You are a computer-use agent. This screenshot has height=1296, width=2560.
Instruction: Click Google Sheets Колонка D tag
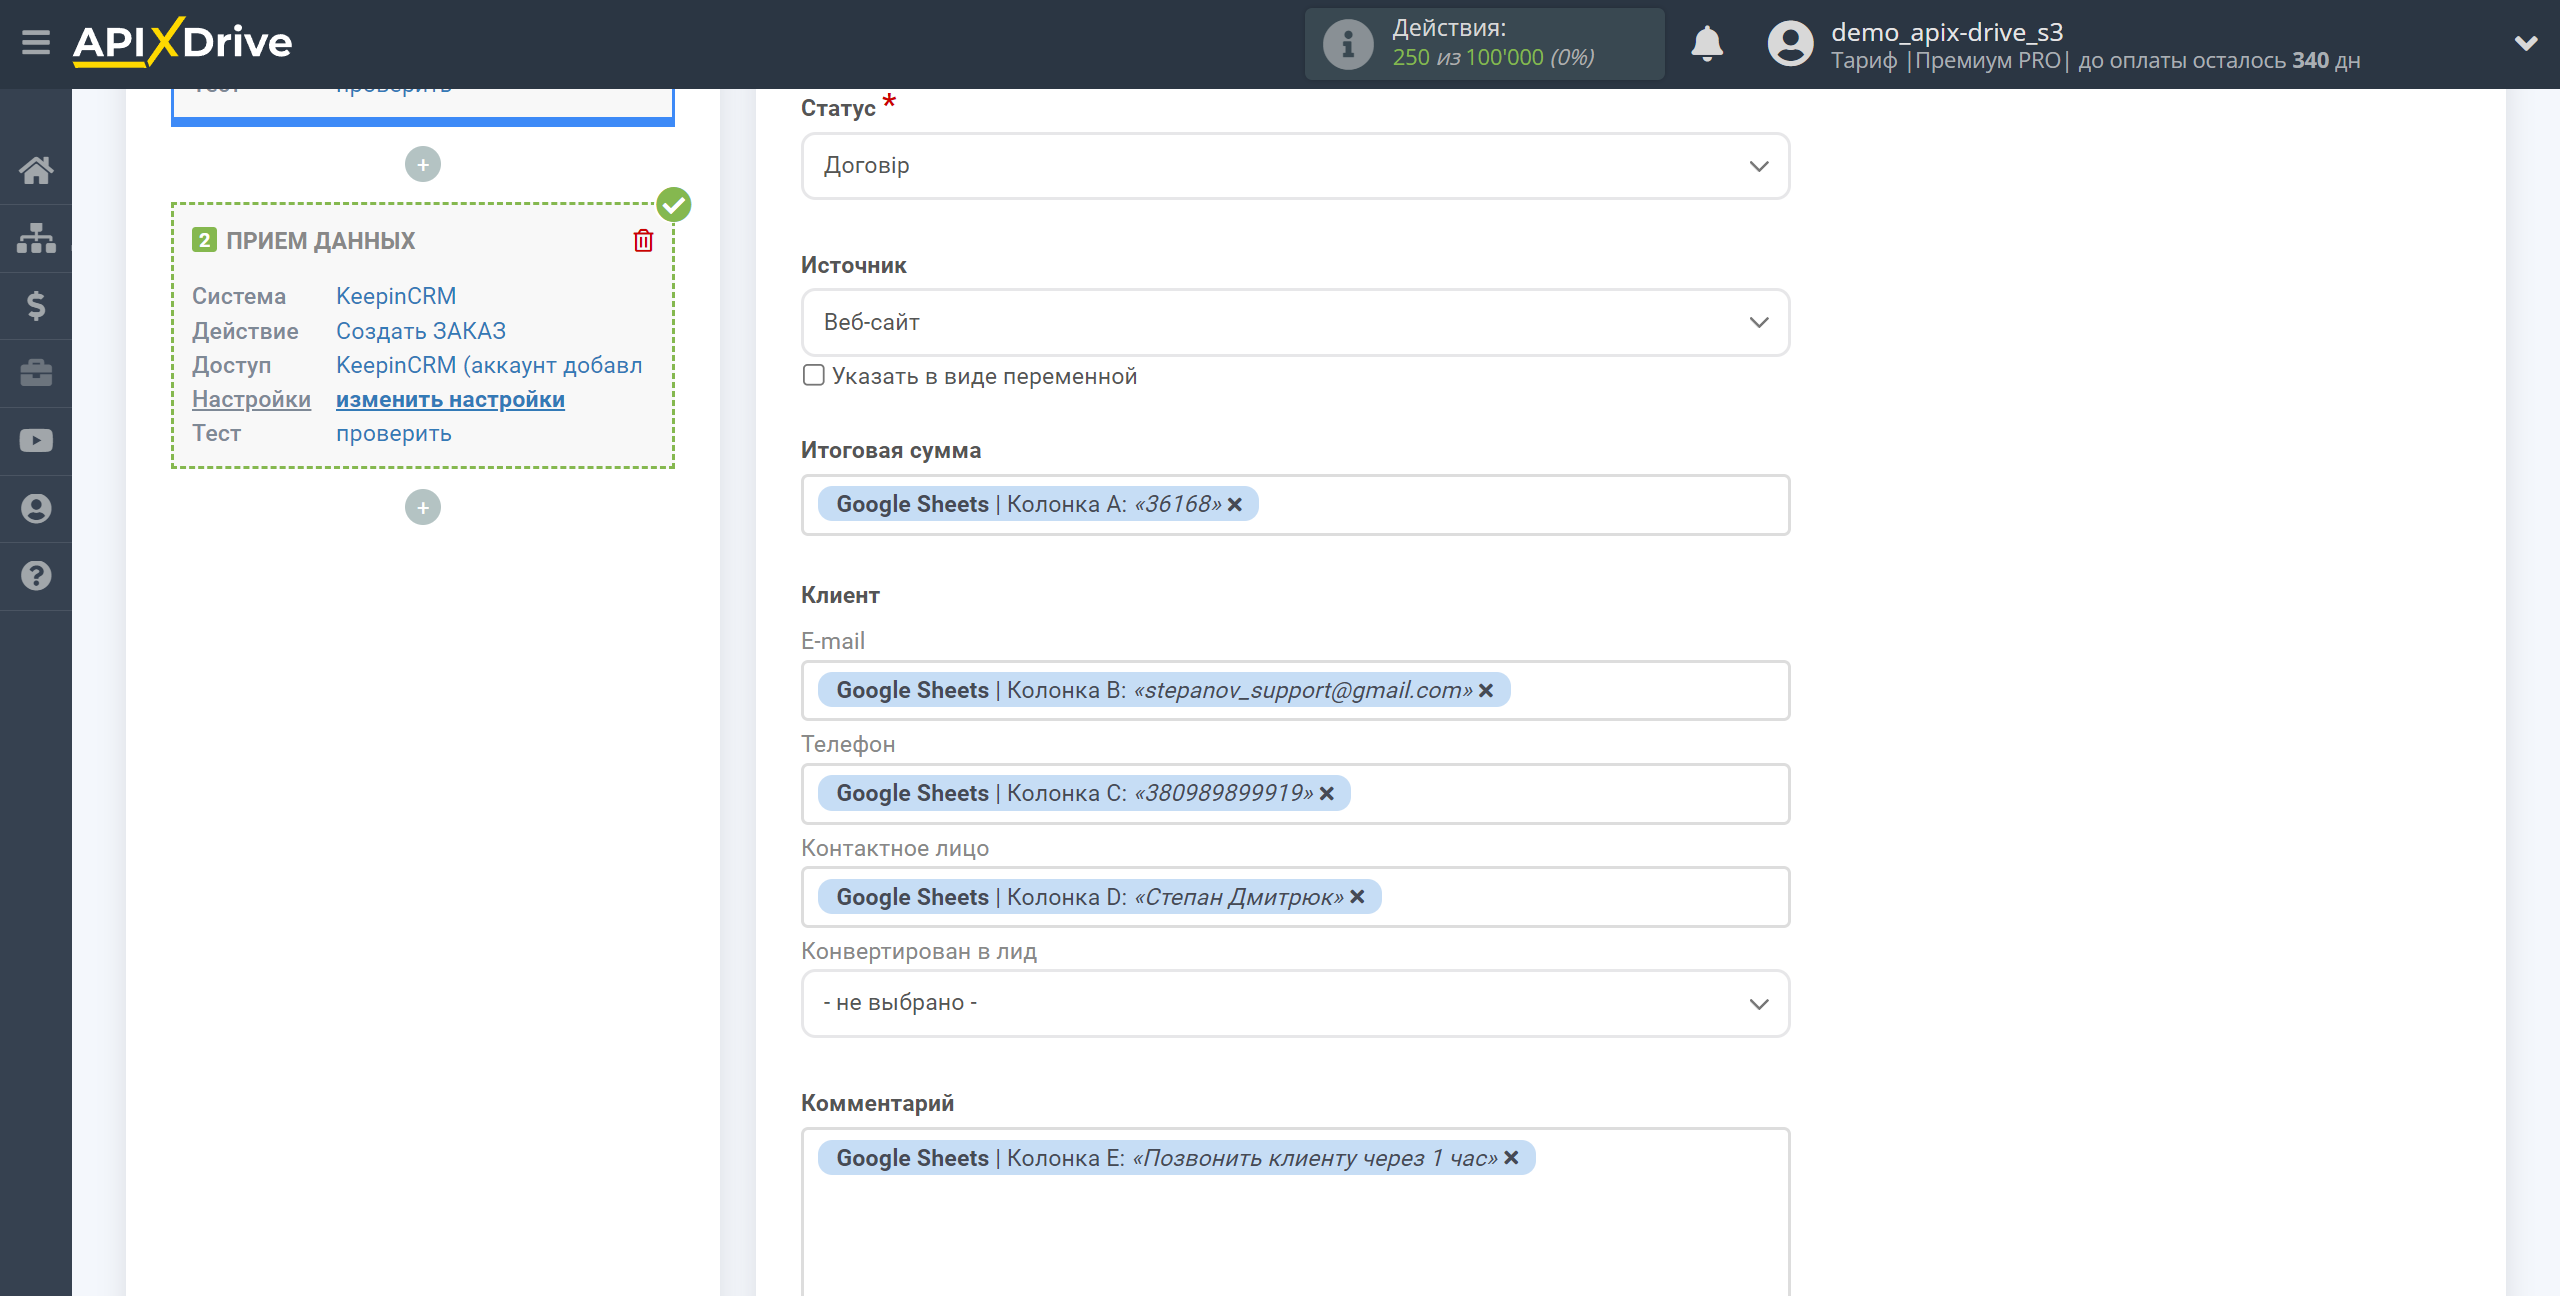pyautogui.click(x=1099, y=897)
